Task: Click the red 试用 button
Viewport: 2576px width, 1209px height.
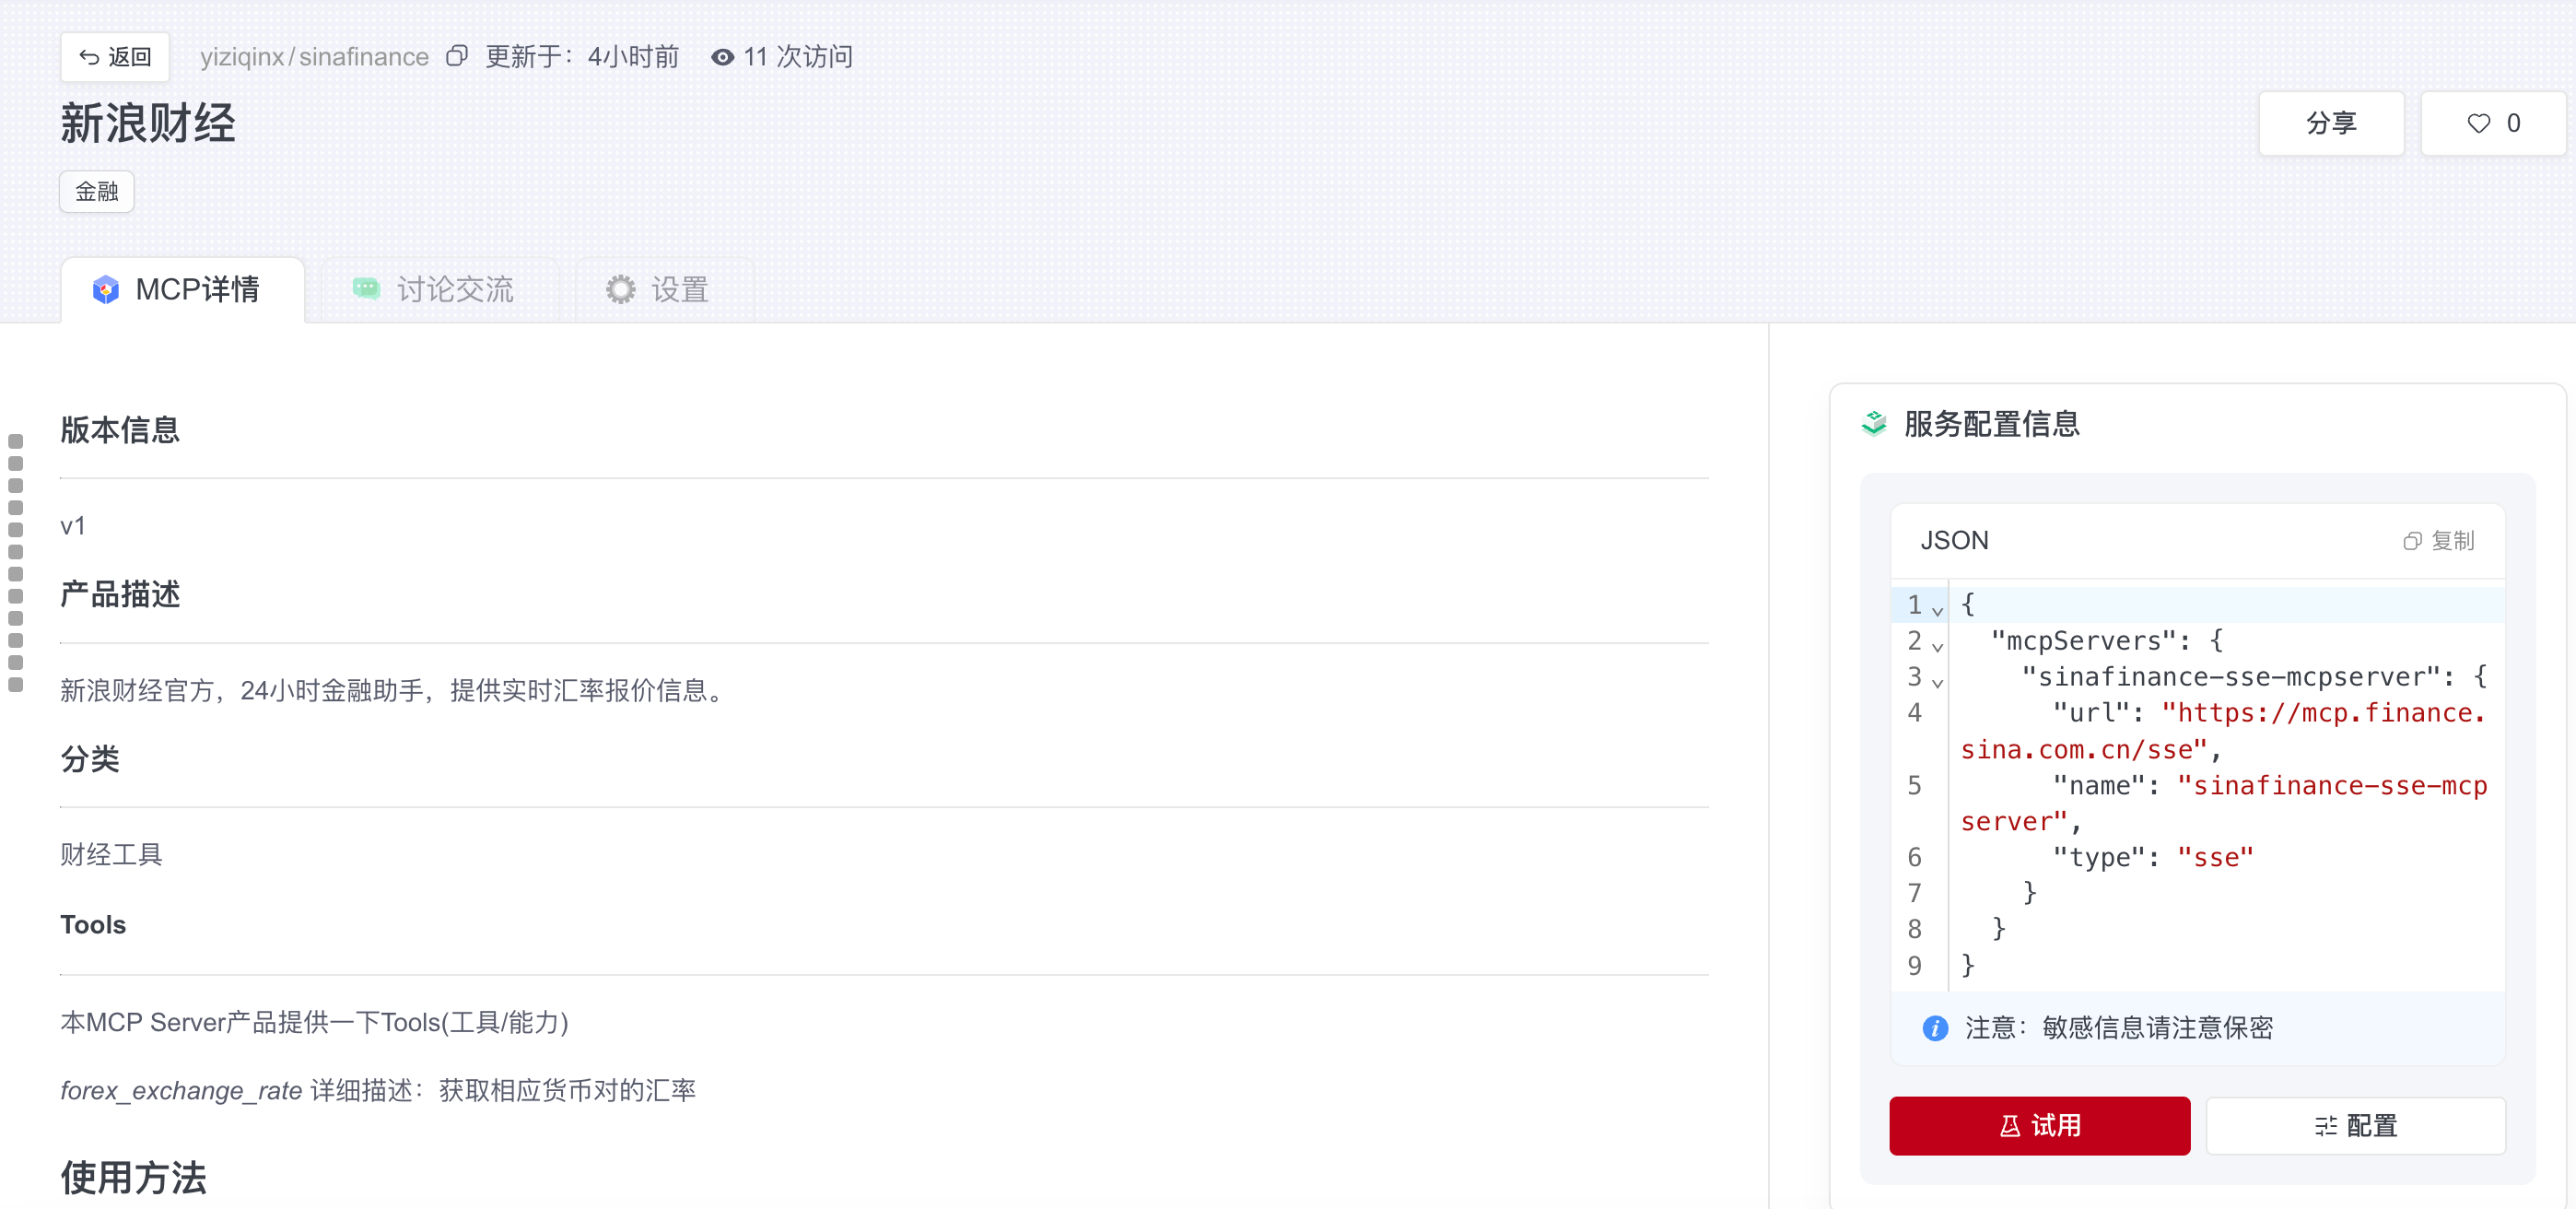Action: 2039,1125
